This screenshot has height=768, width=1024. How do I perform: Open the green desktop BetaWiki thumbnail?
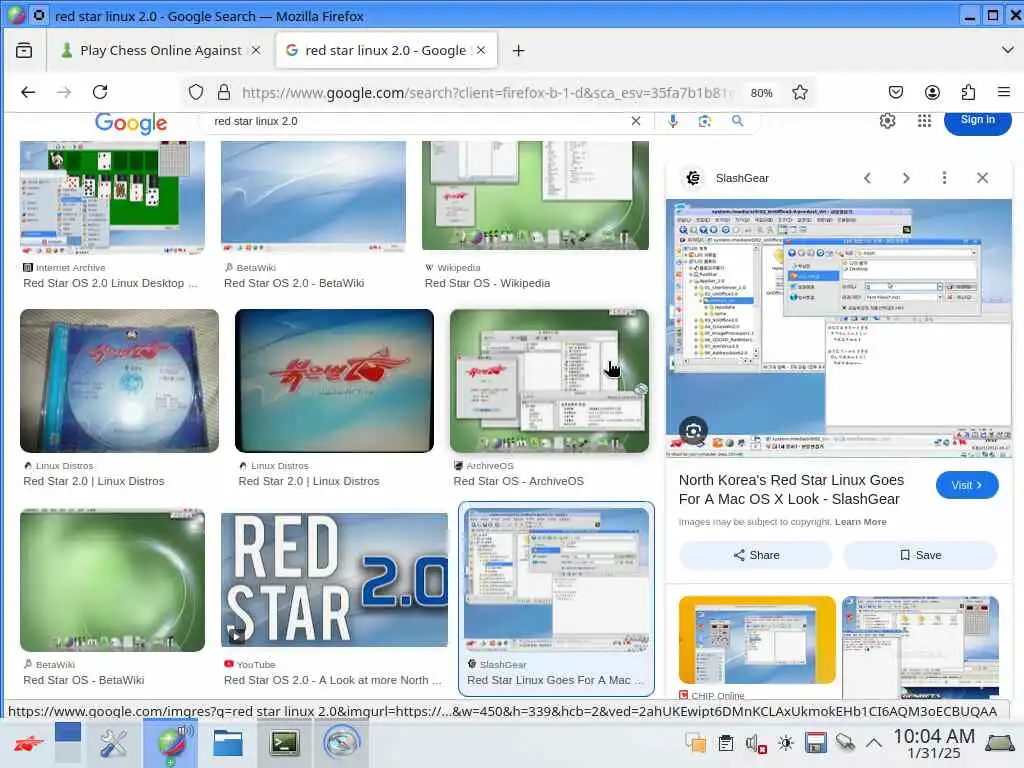[112, 580]
